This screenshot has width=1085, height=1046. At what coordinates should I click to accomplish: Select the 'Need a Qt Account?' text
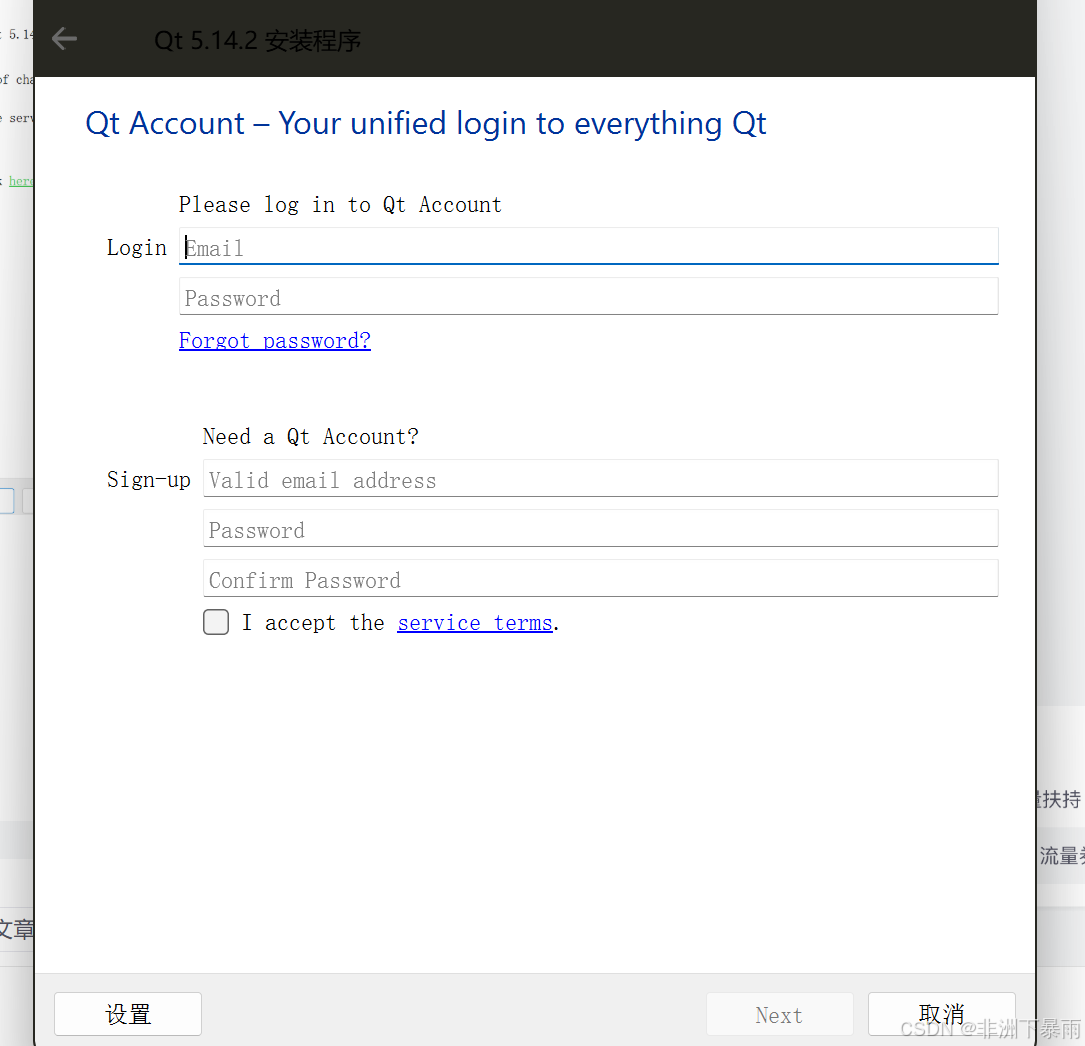[311, 437]
